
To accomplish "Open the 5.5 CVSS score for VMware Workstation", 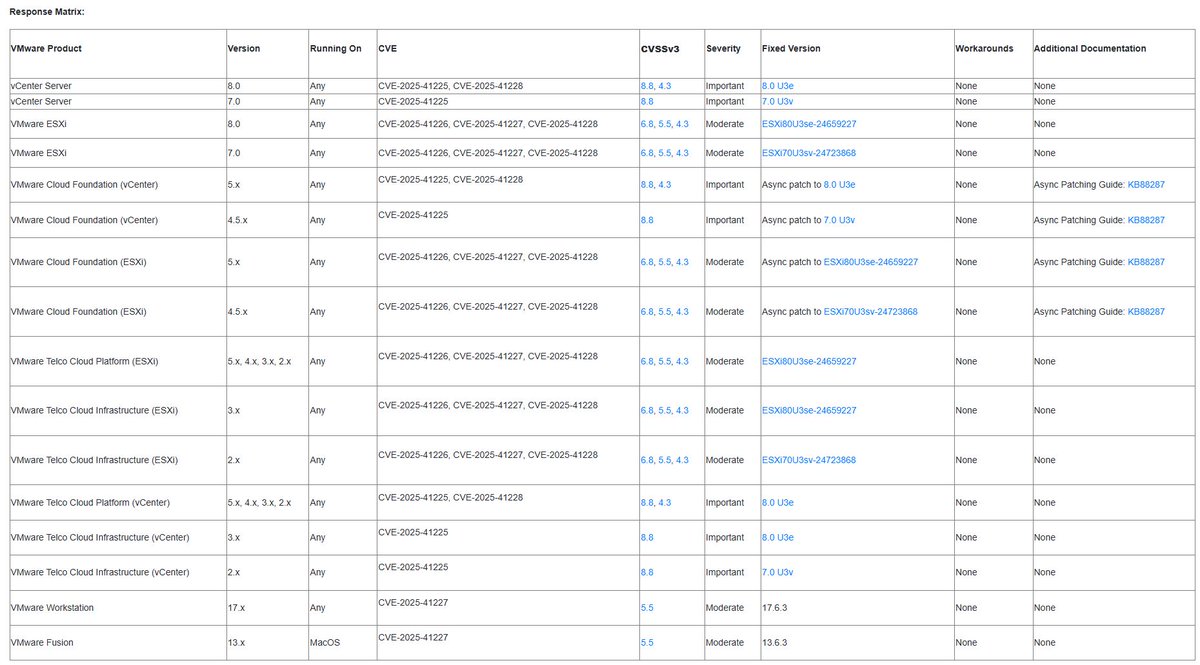I will [x=647, y=608].
